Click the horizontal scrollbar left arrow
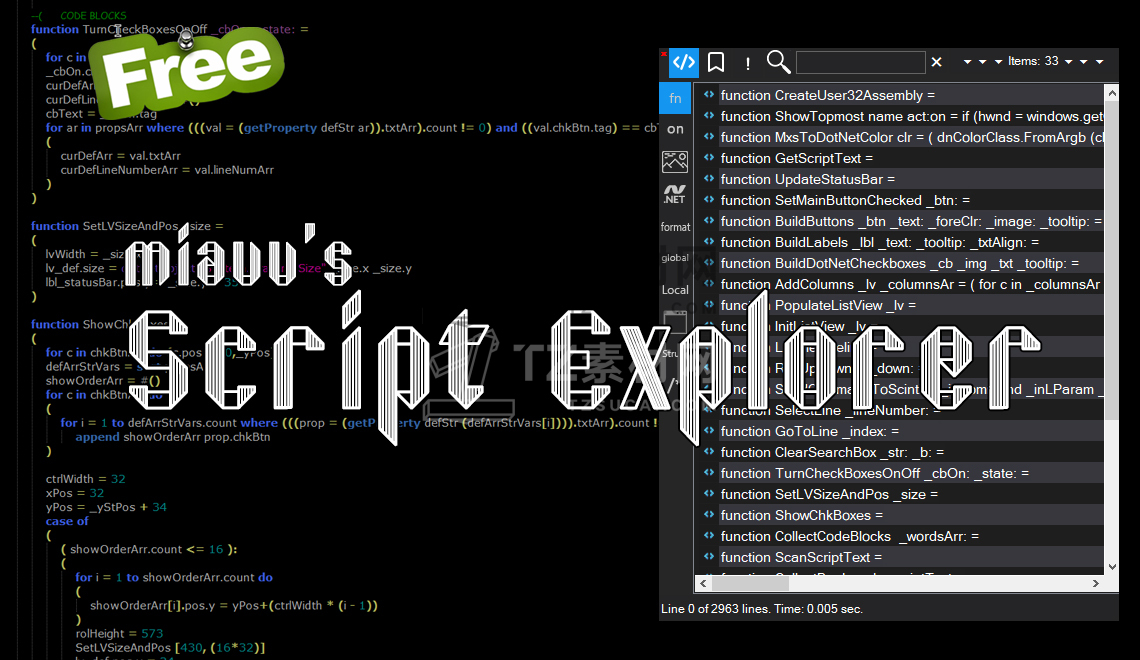 click(703, 583)
